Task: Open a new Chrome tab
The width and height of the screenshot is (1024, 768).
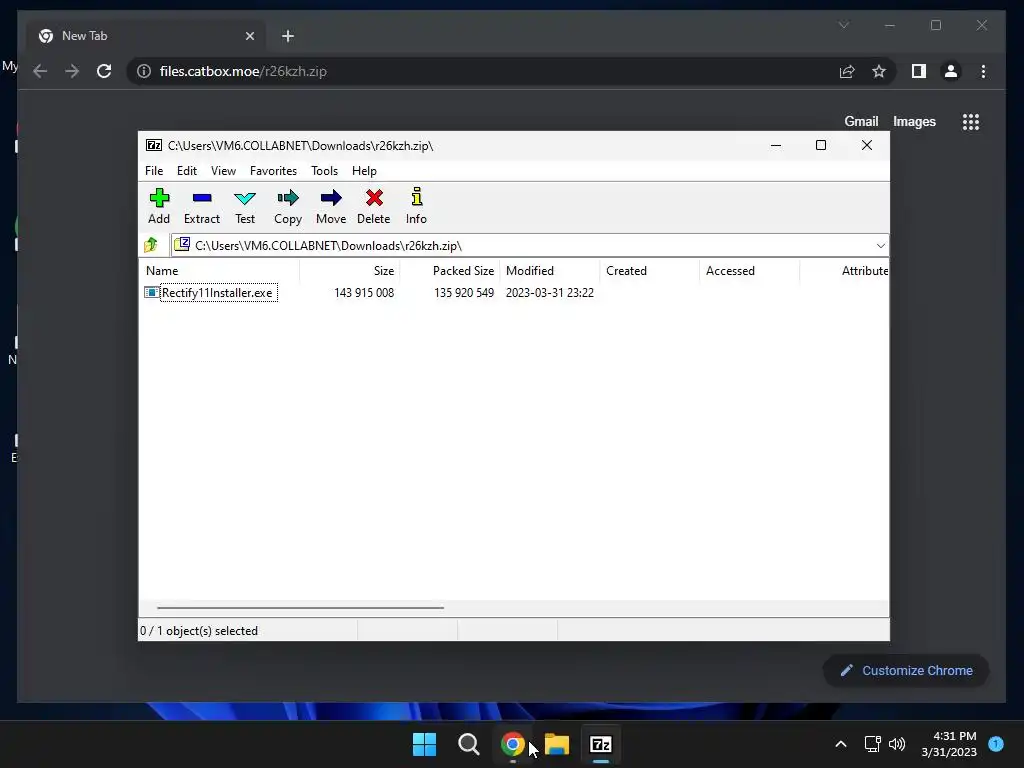Action: pyautogui.click(x=288, y=36)
